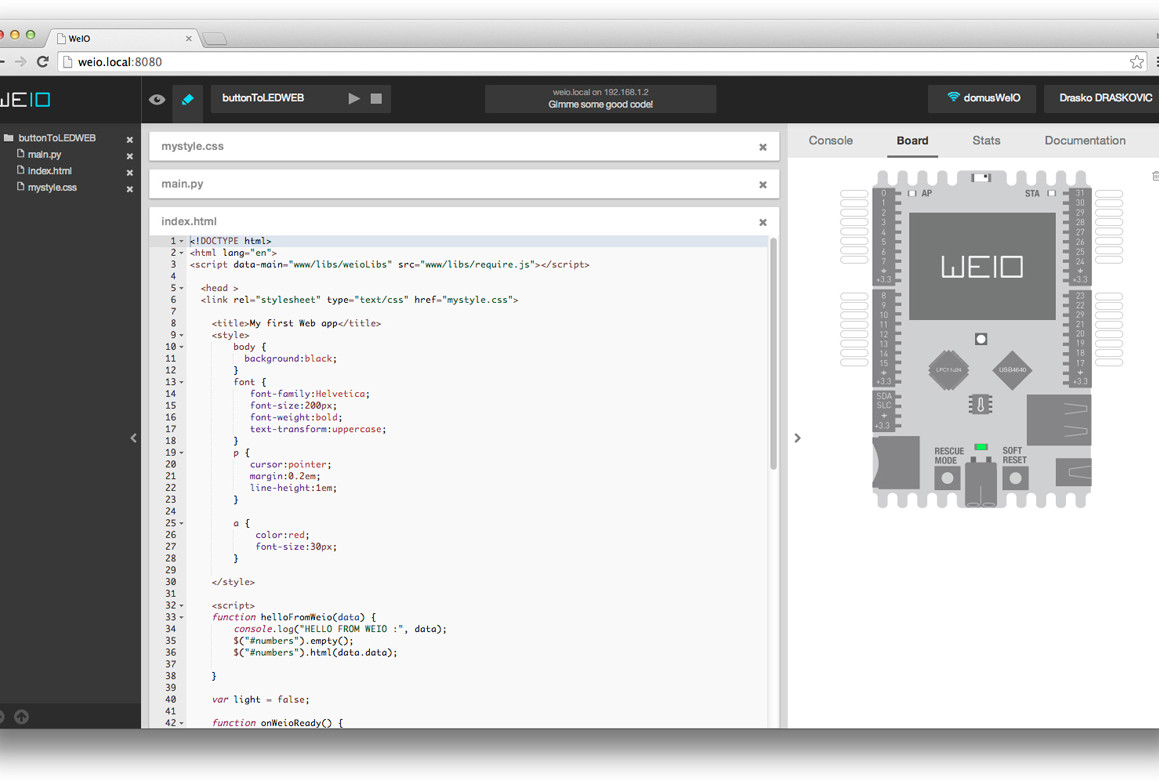Image resolution: width=1159 pixels, height=781 pixels.
Task: Click the RESCUE MODE button on the board
Action: pyautogui.click(x=947, y=478)
